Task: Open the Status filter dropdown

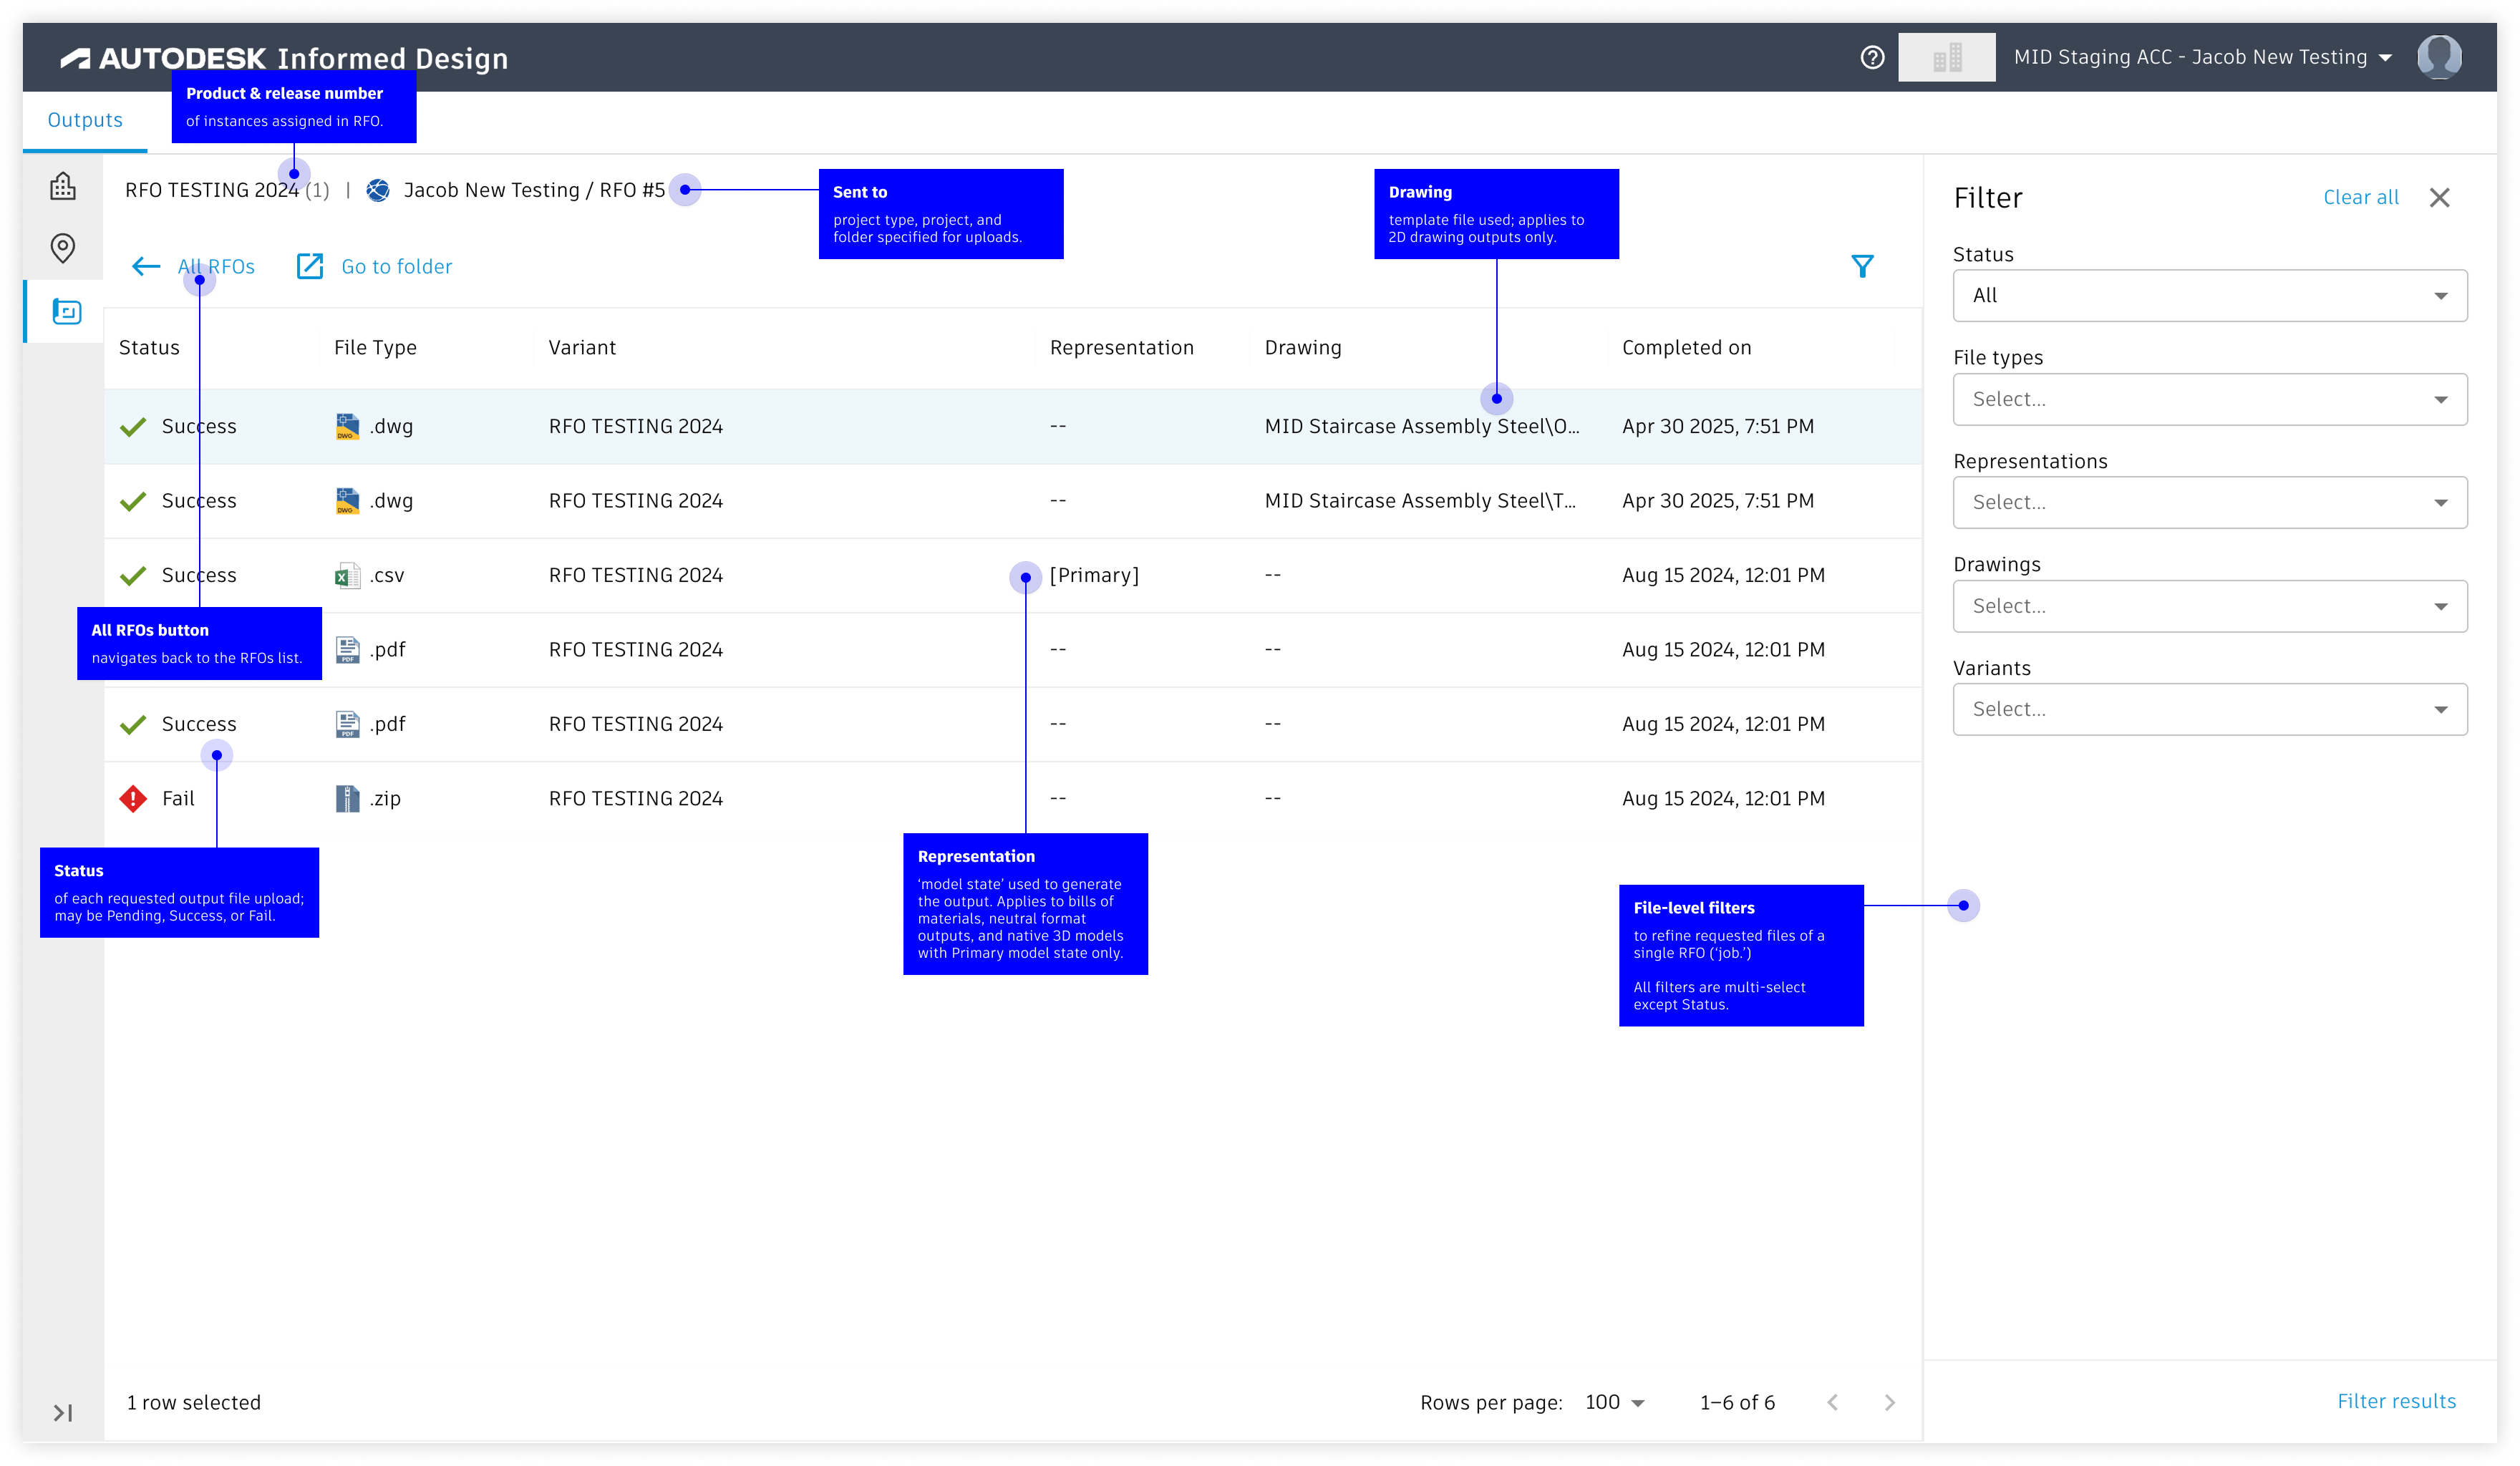Action: (x=2209, y=296)
